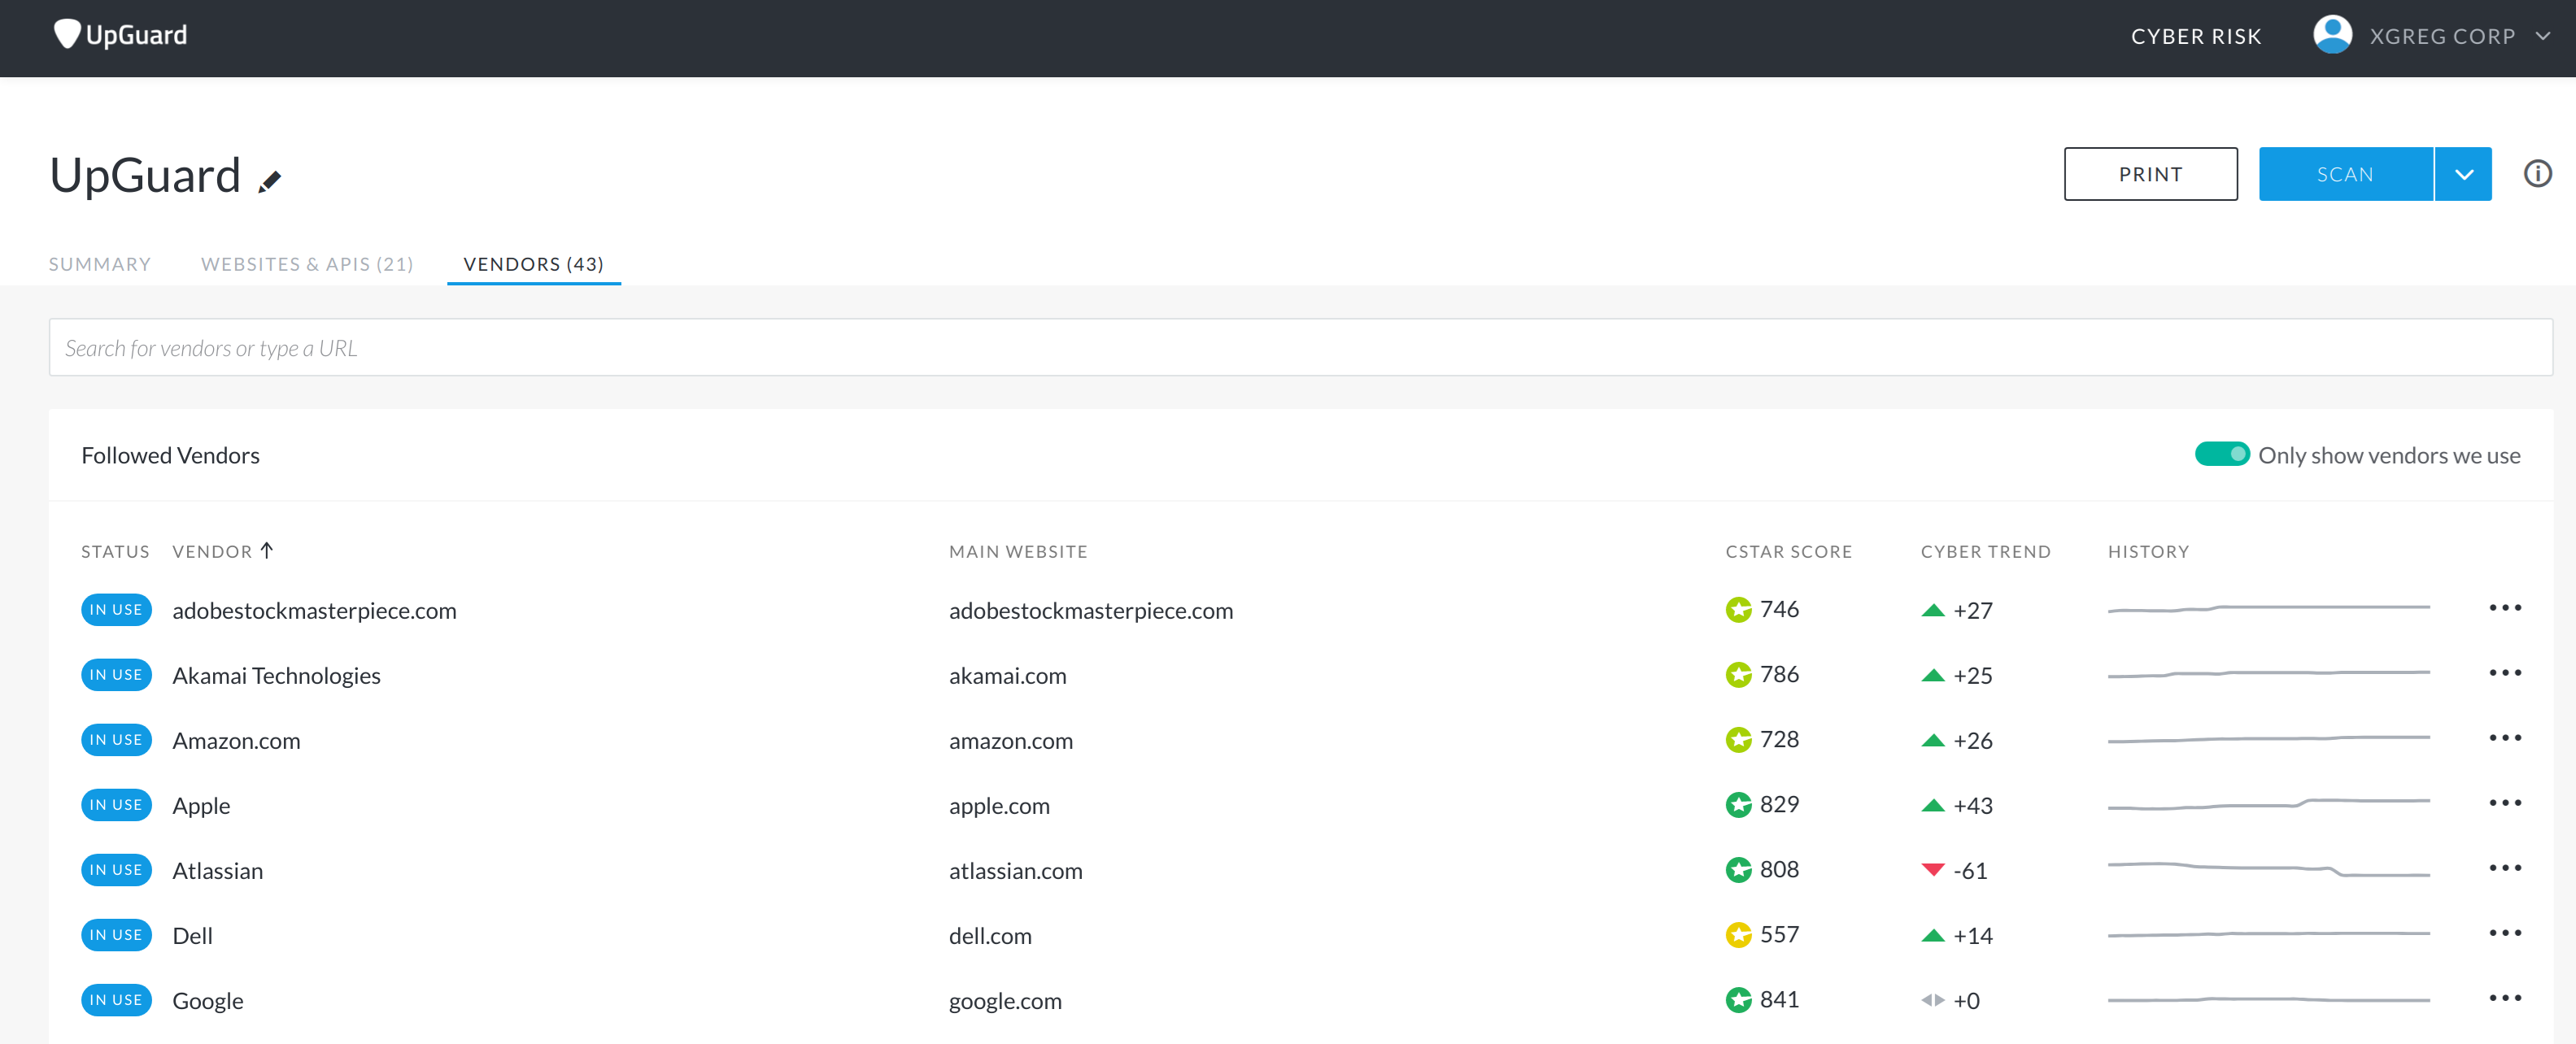2576x1044 pixels.
Task: Sort by CSTAR SCORE column header
Action: pyautogui.click(x=1788, y=552)
